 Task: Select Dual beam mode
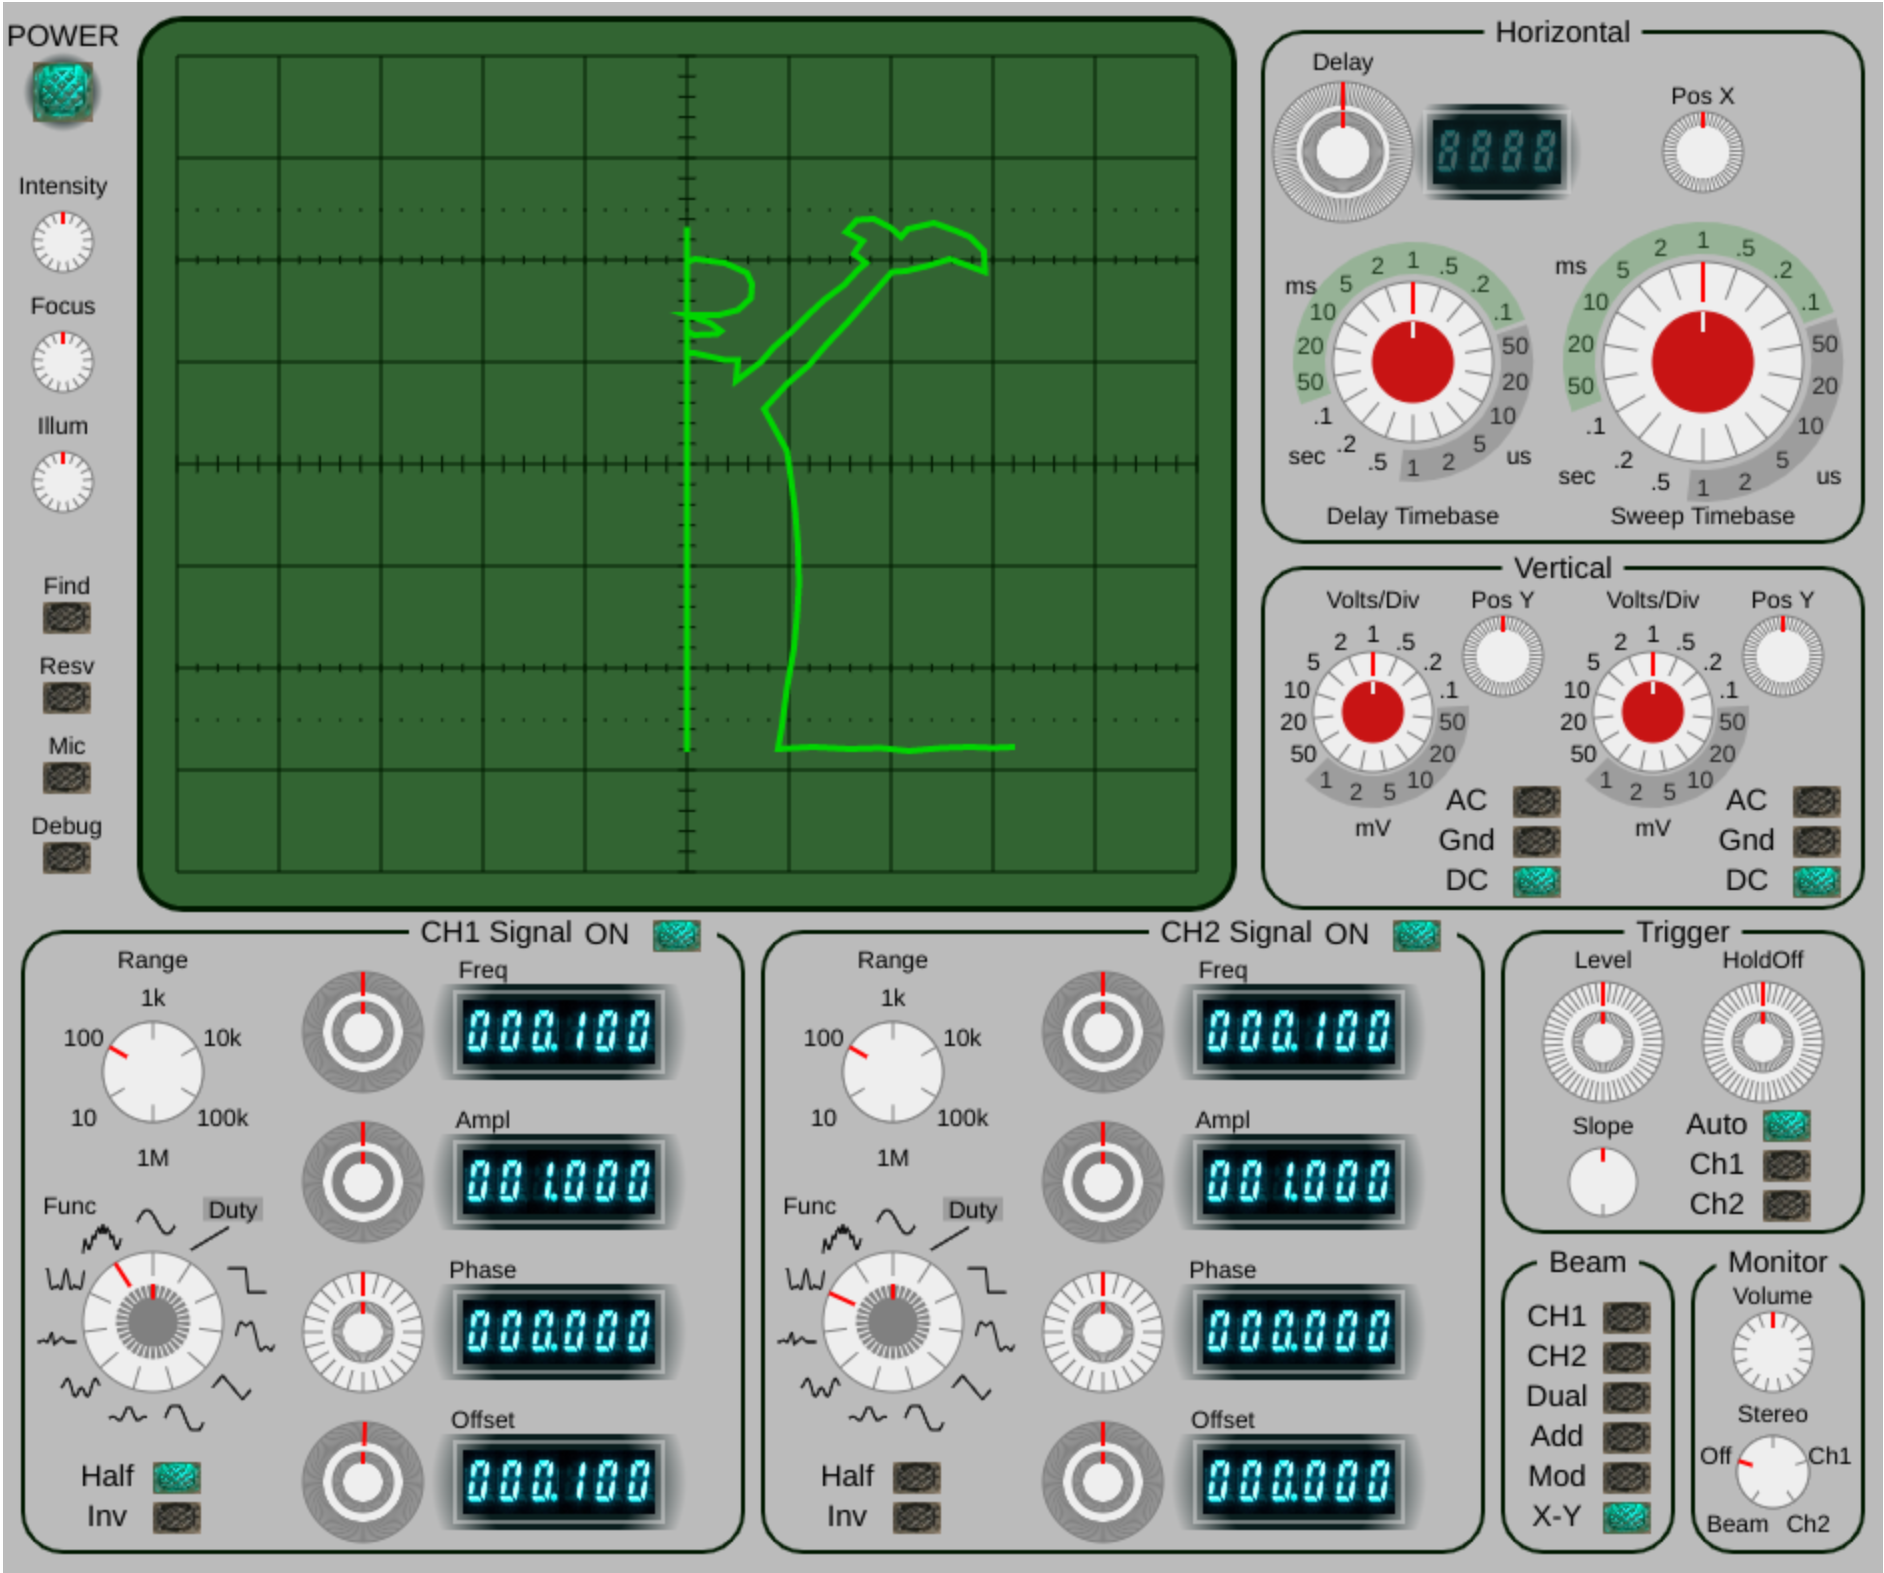tap(1627, 1397)
